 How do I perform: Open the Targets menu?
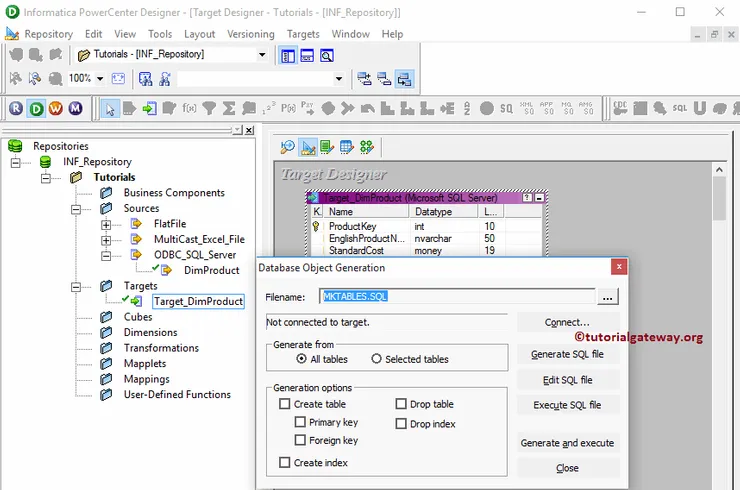tap(303, 34)
